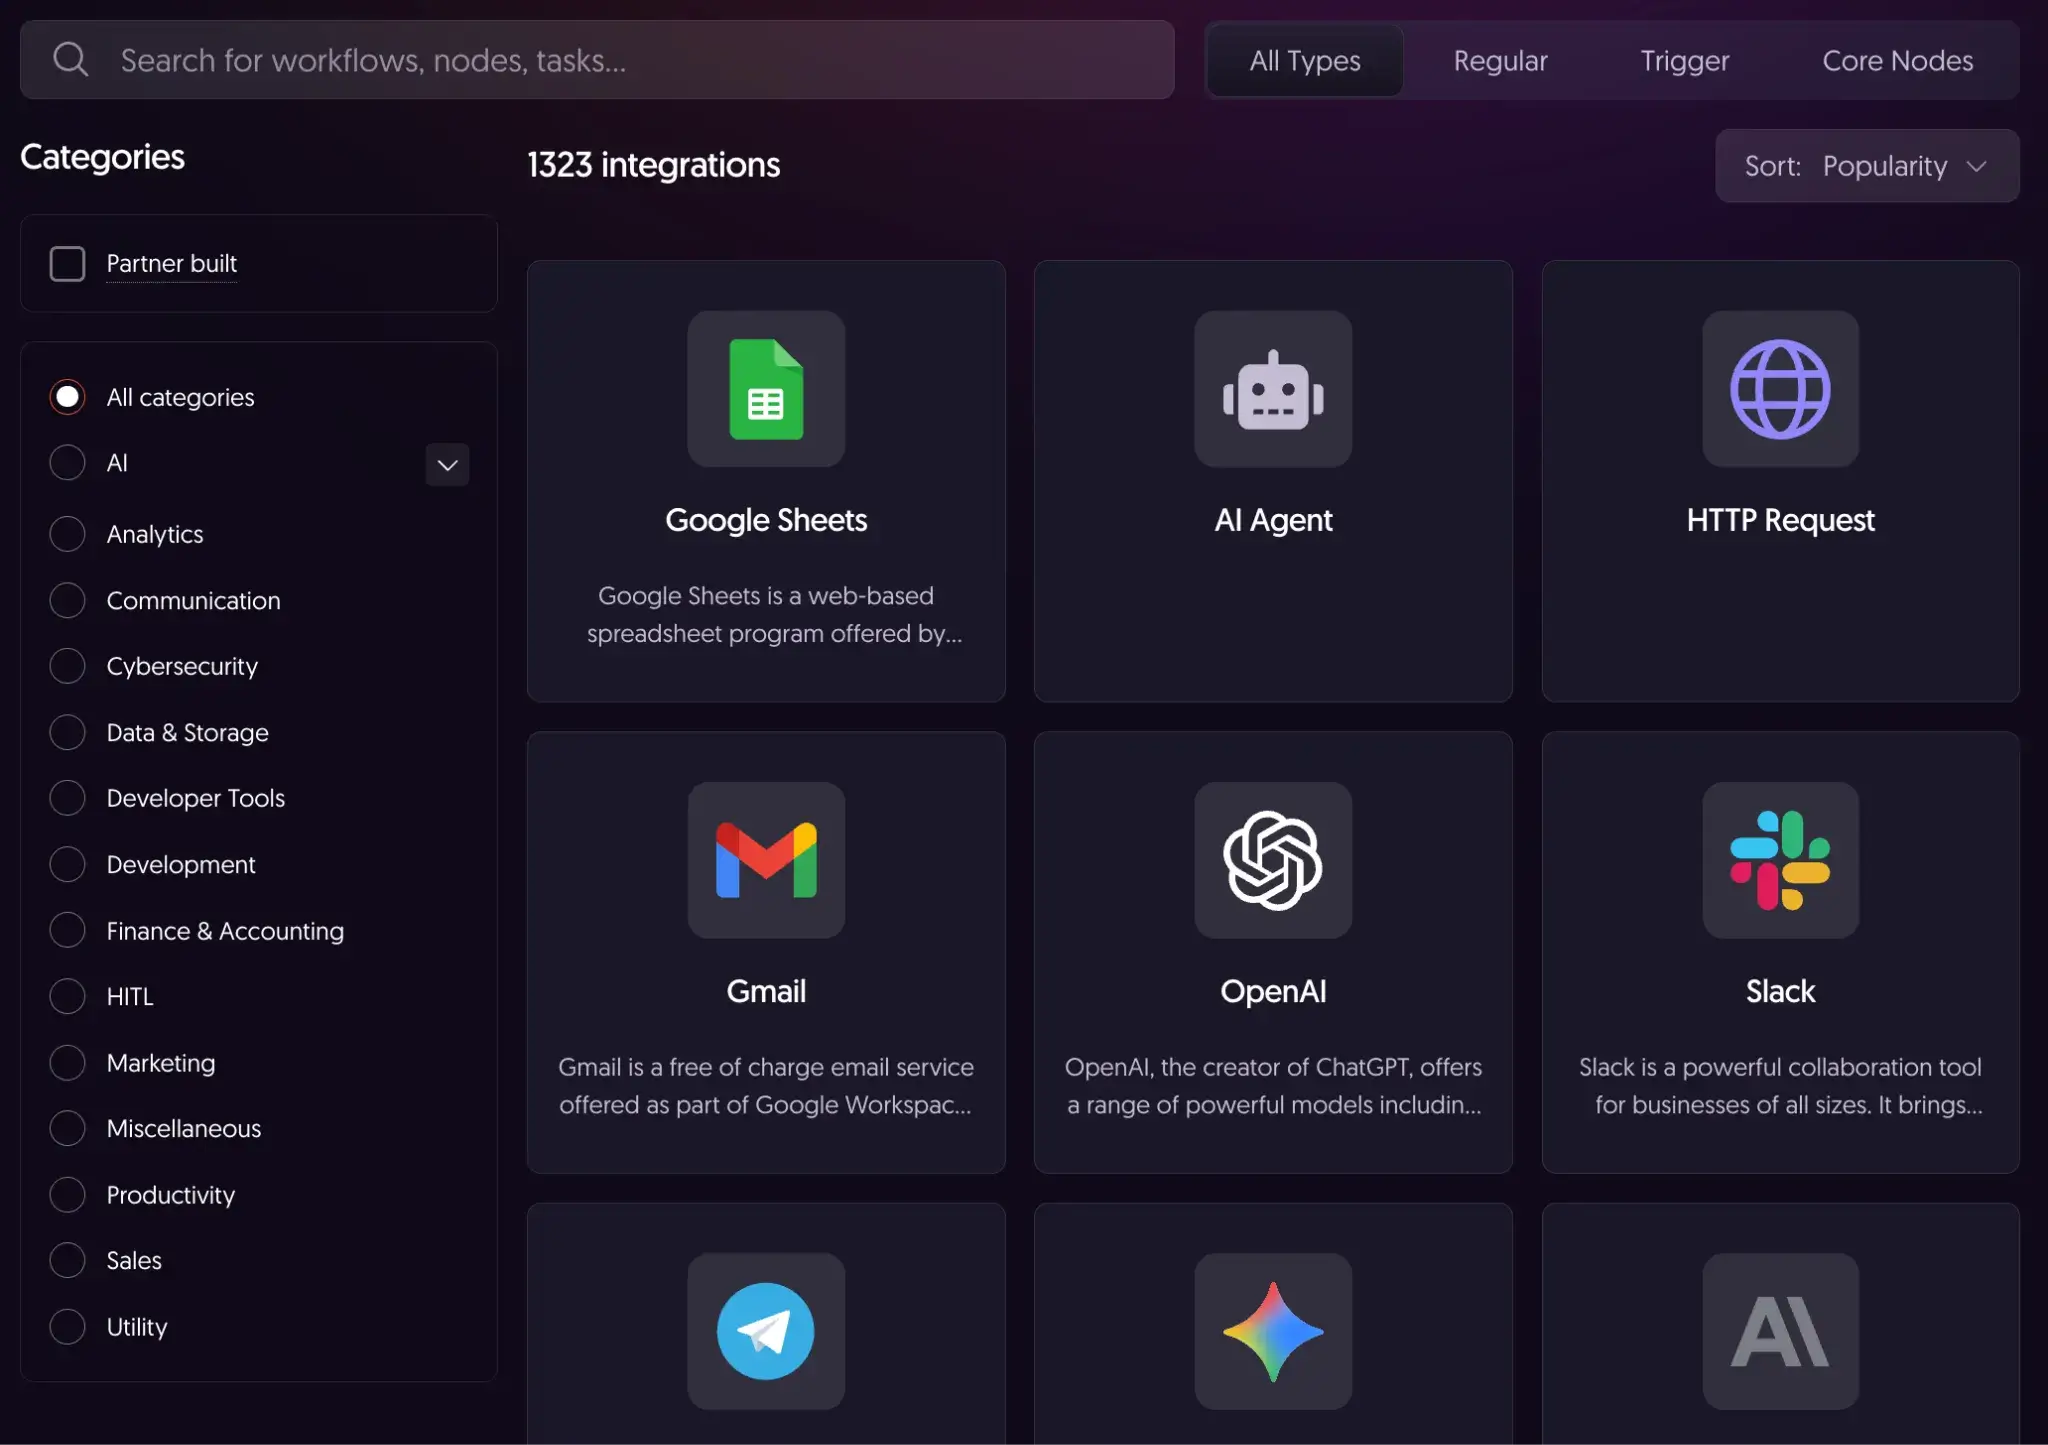Click the Telegram paper plane icon

click(766, 1331)
